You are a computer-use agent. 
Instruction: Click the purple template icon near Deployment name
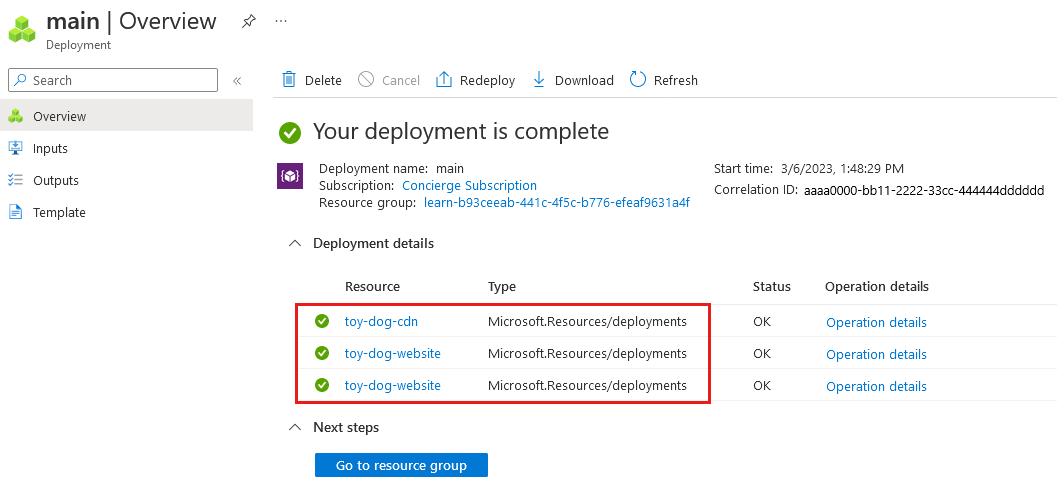point(290,176)
